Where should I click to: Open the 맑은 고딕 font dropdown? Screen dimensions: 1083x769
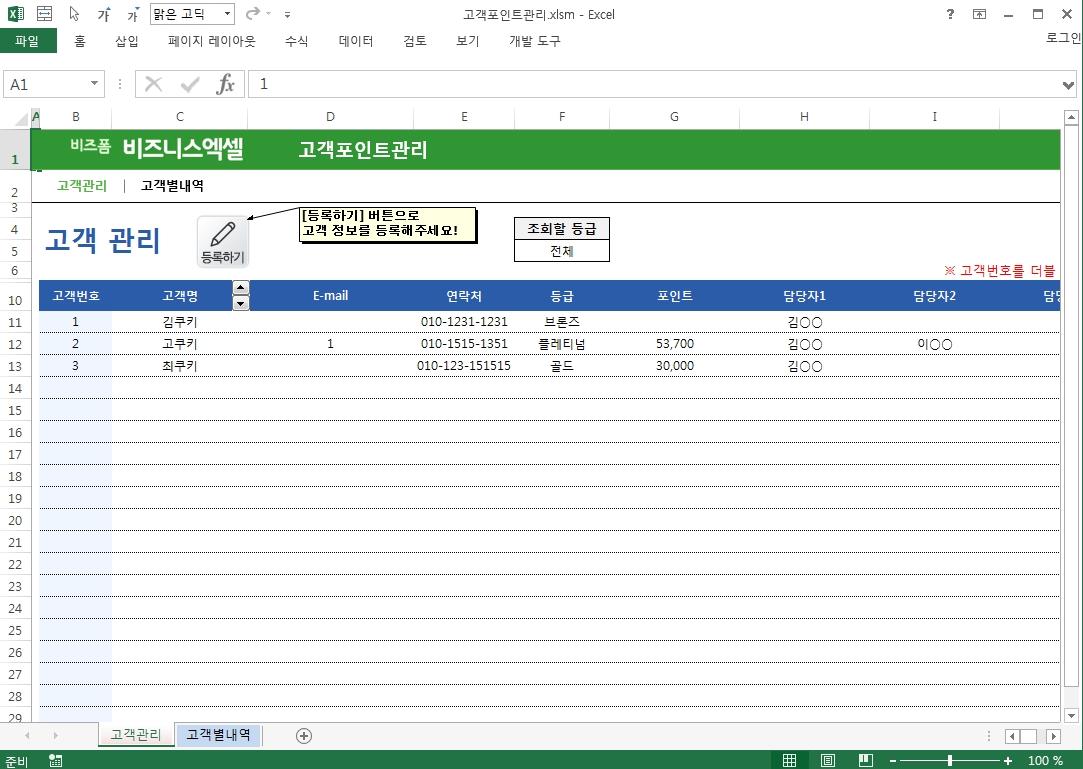coord(227,14)
